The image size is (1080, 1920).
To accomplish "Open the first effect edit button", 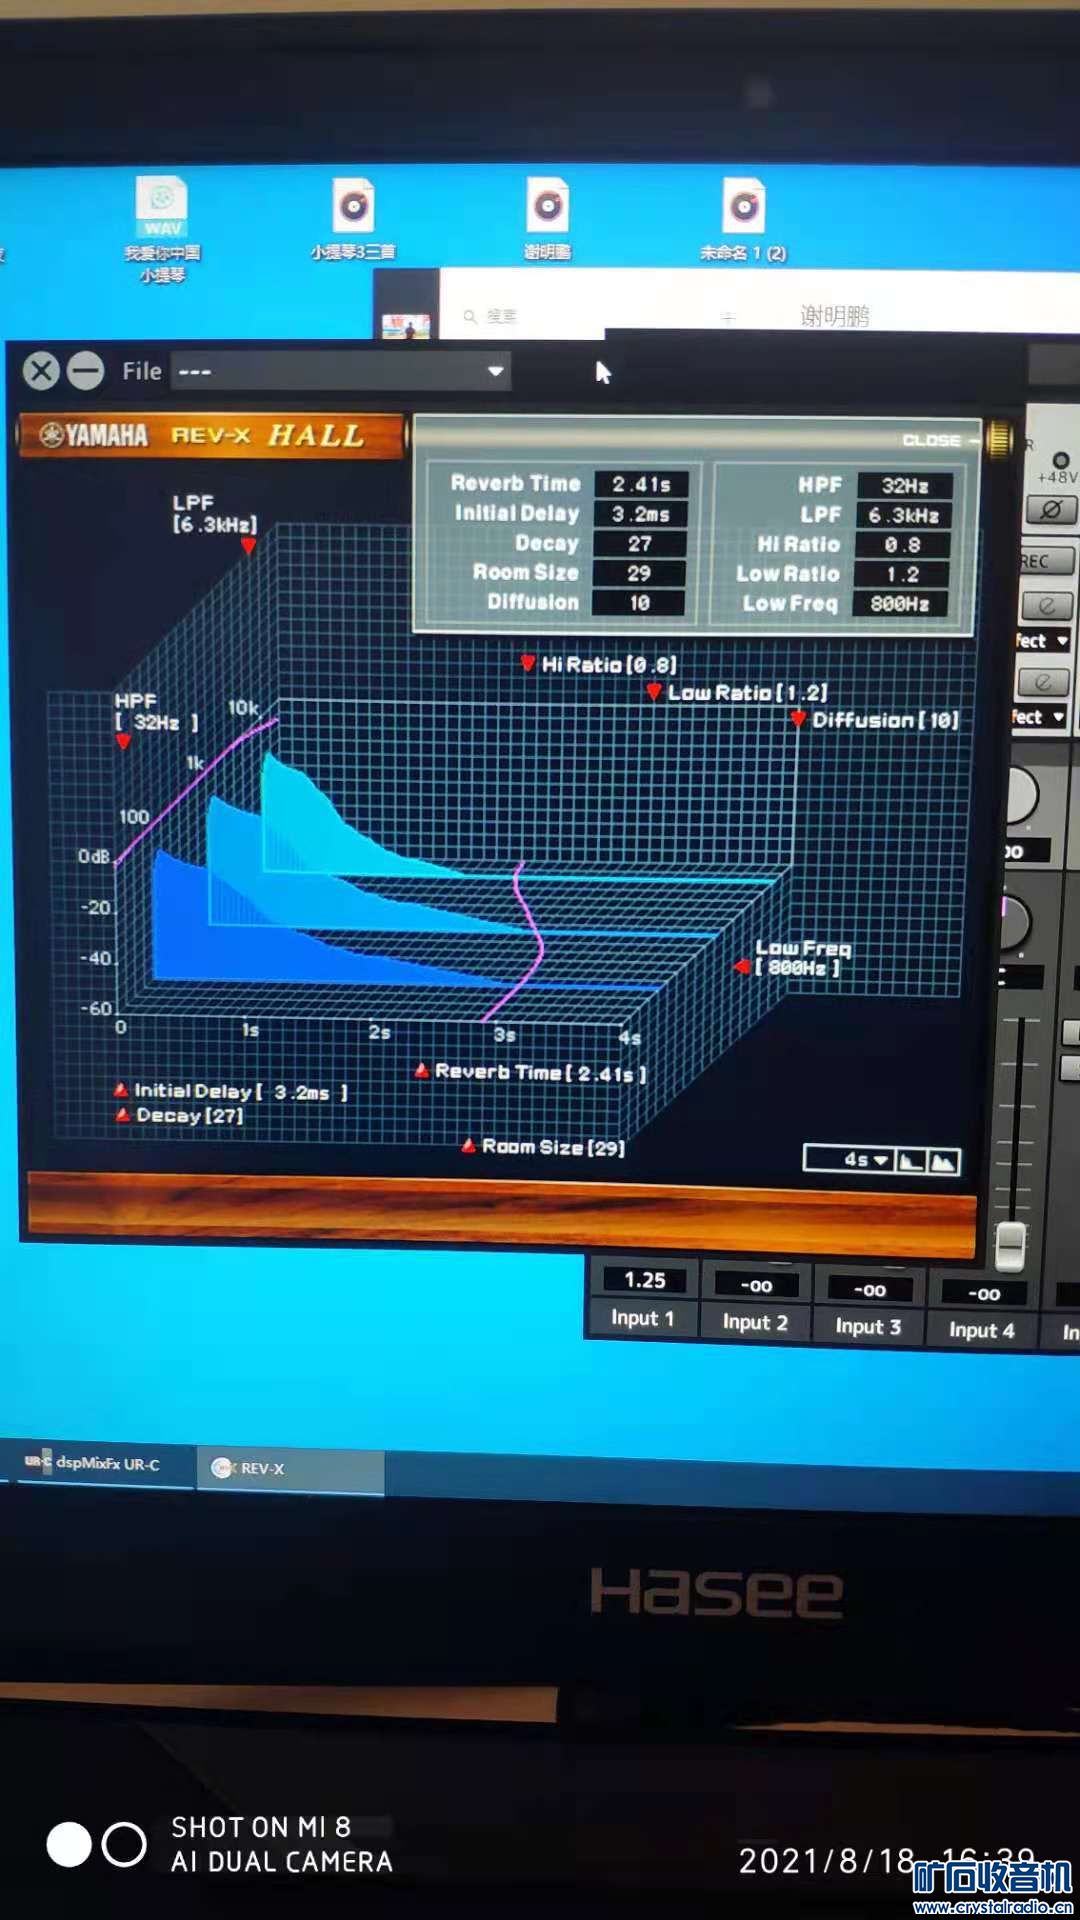I will tap(1046, 605).
